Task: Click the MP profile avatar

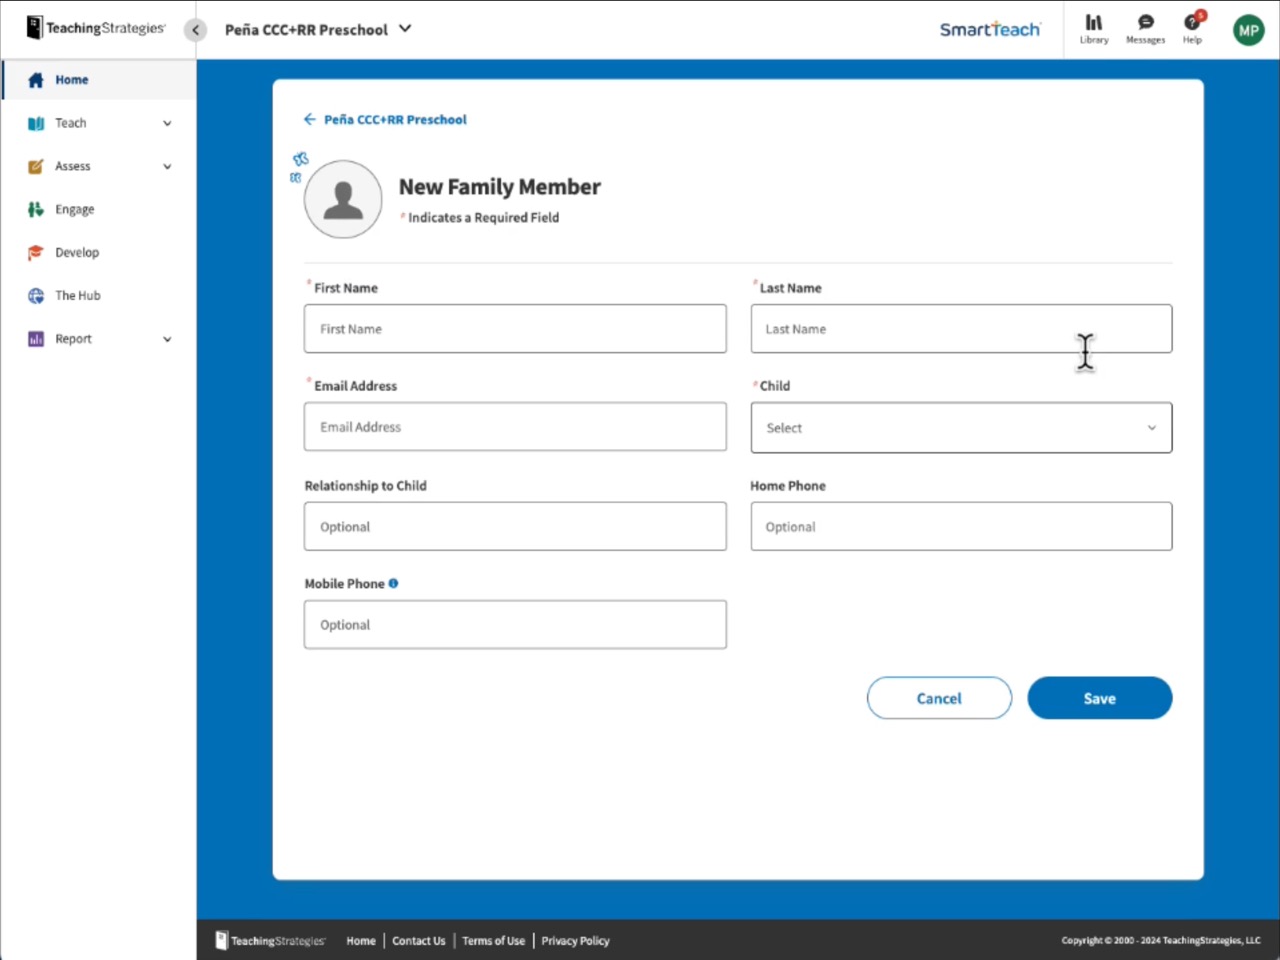Action: tap(1247, 30)
